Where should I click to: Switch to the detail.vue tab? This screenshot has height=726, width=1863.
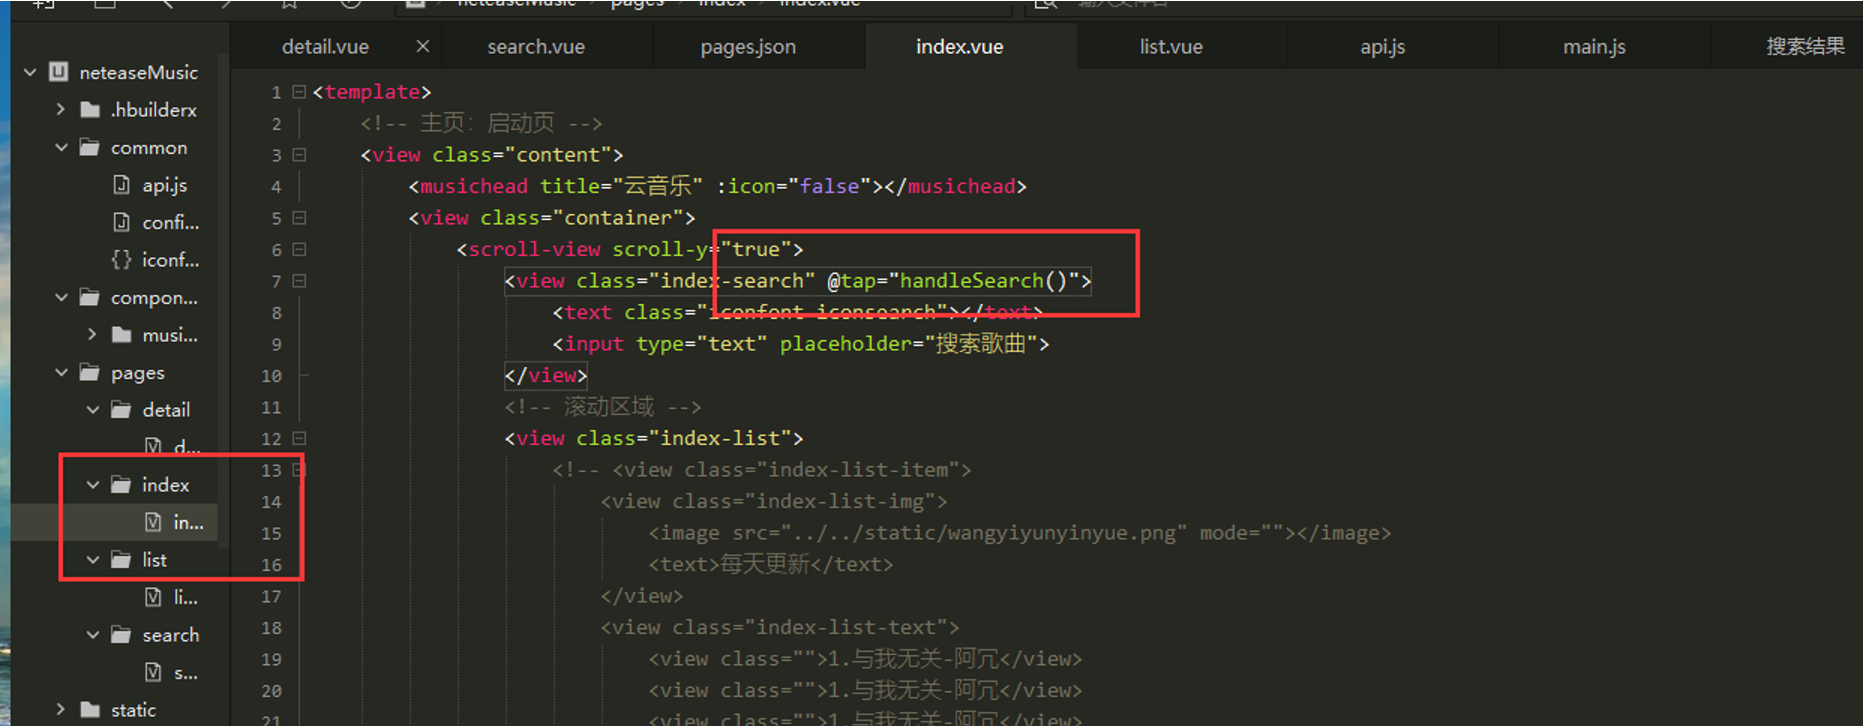(x=325, y=47)
